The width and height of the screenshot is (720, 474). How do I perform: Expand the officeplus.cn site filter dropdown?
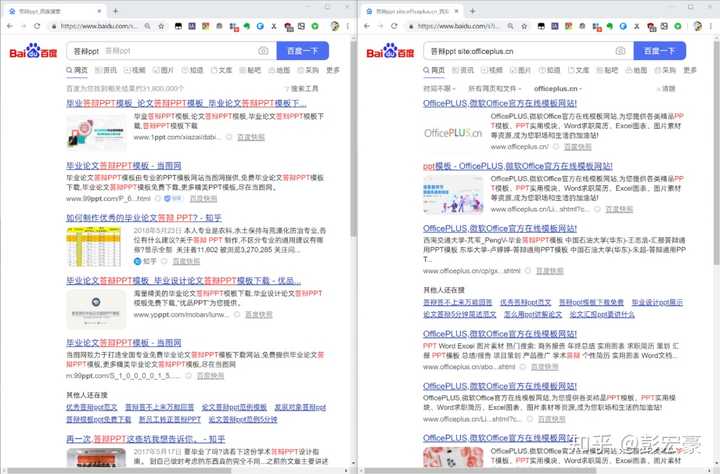(x=557, y=88)
